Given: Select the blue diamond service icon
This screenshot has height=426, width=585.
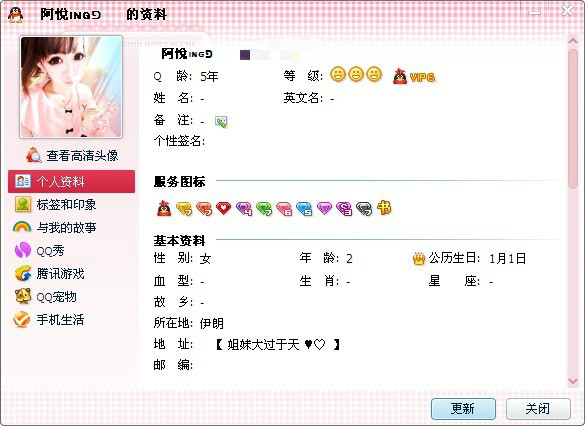Looking at the screenshot, I should [304, 209].
